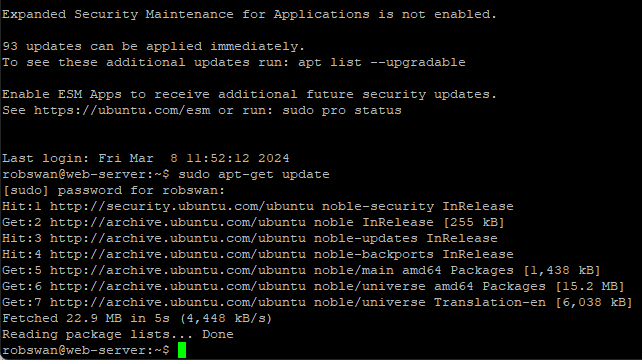Click the security.ubuntu.com URL on Hit:1 line
Screen dimensions: 642x360
pyautogui.click(x=182, y=206)
